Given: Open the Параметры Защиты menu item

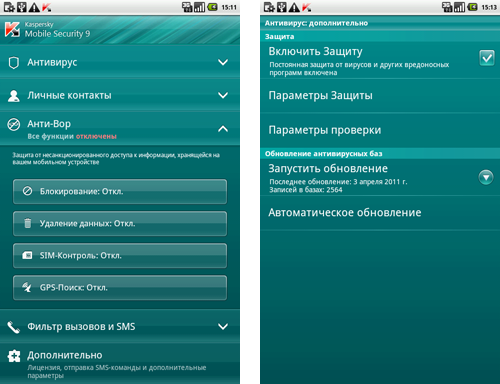Looking at the screenshot, I should [x=380, y=96].
